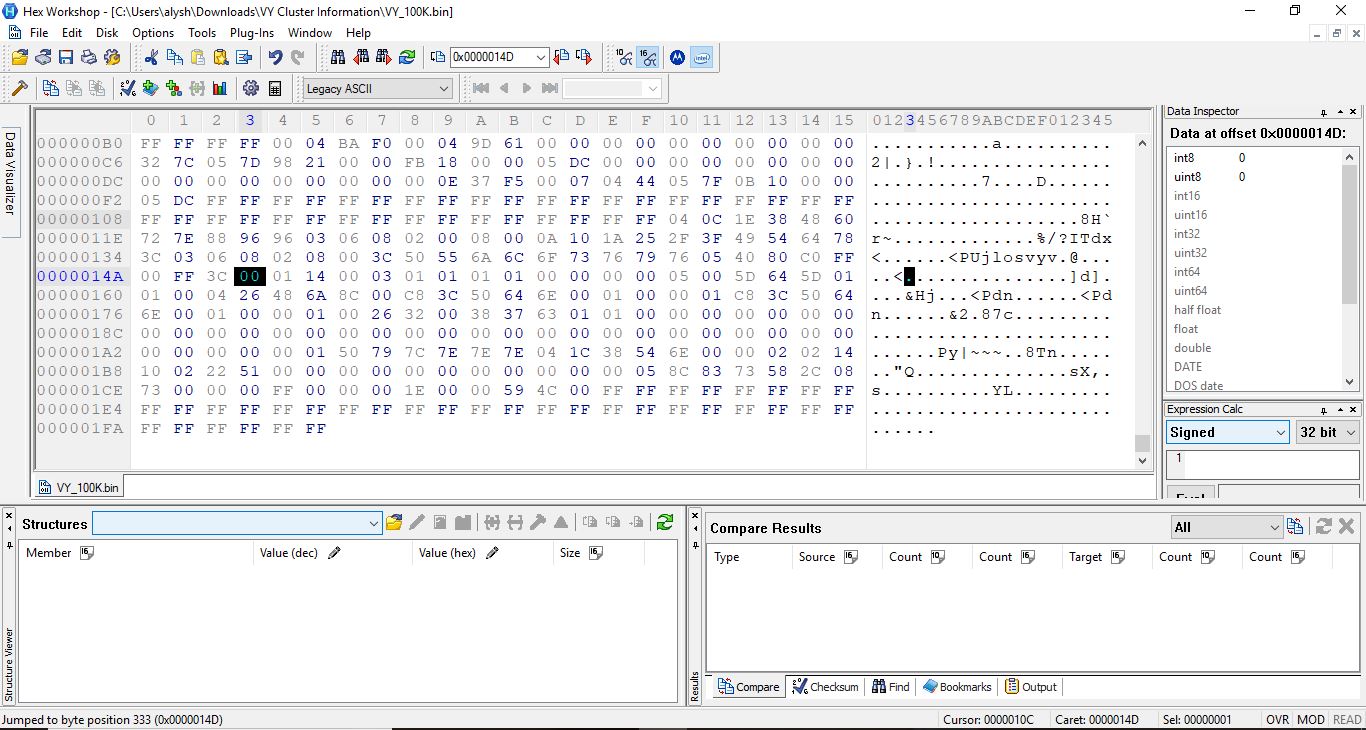This screenshot has height=730, width=1366.
Task: Click the Find Previous binoculars icon
Action: coord(361,57)
